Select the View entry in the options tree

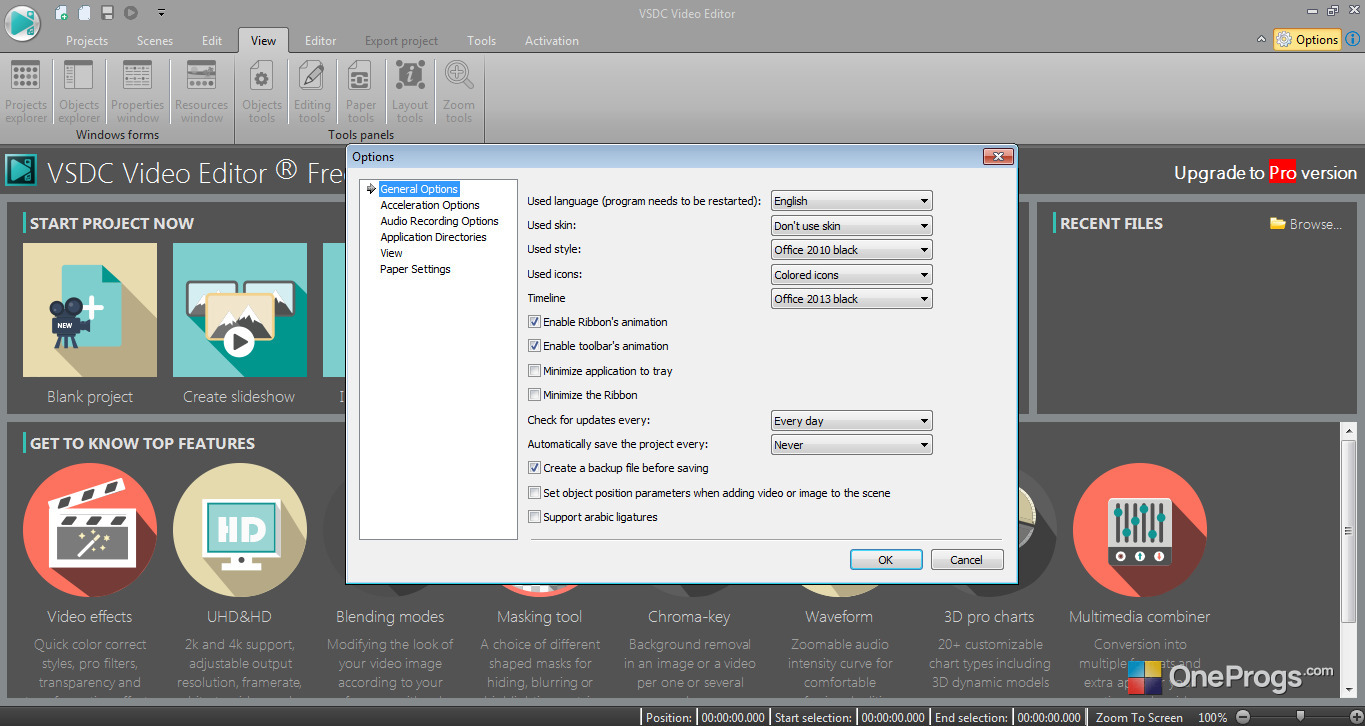coord(391,253)
